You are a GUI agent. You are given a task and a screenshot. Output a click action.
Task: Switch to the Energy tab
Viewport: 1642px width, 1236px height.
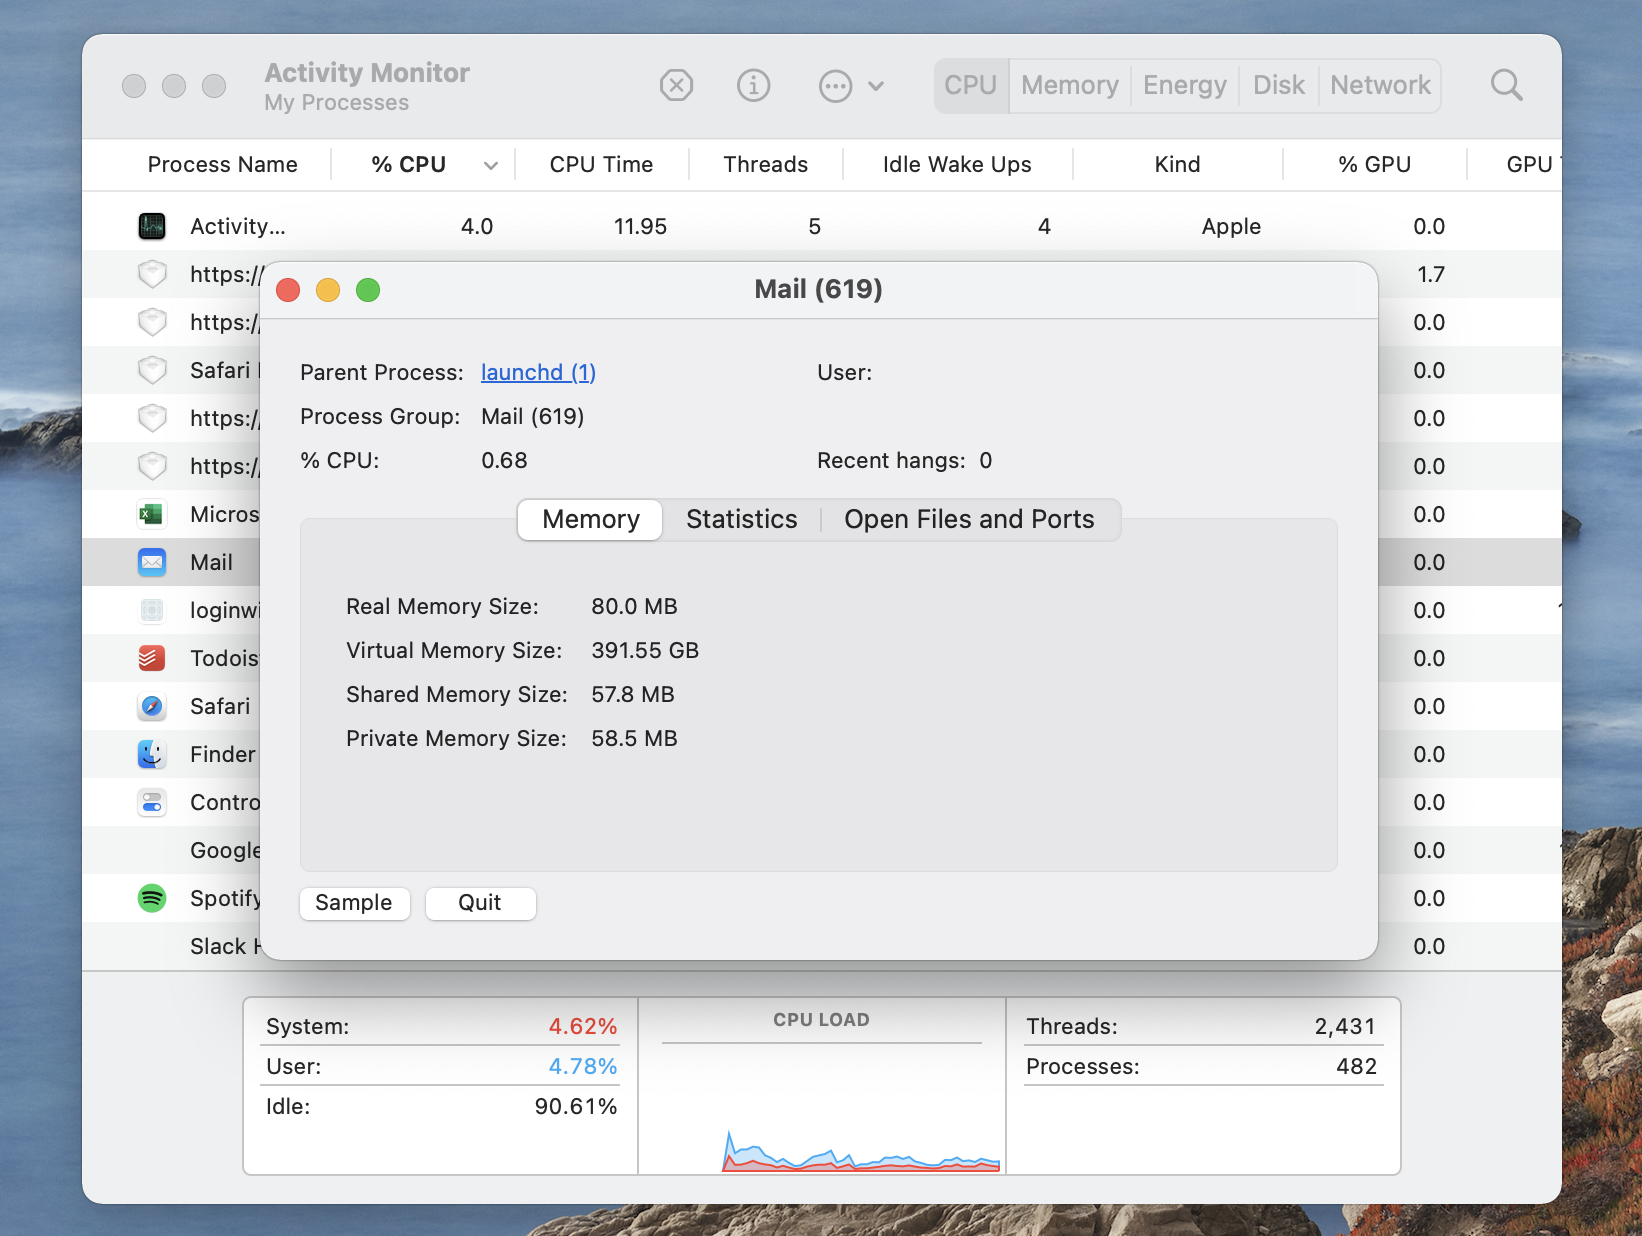1185,85
